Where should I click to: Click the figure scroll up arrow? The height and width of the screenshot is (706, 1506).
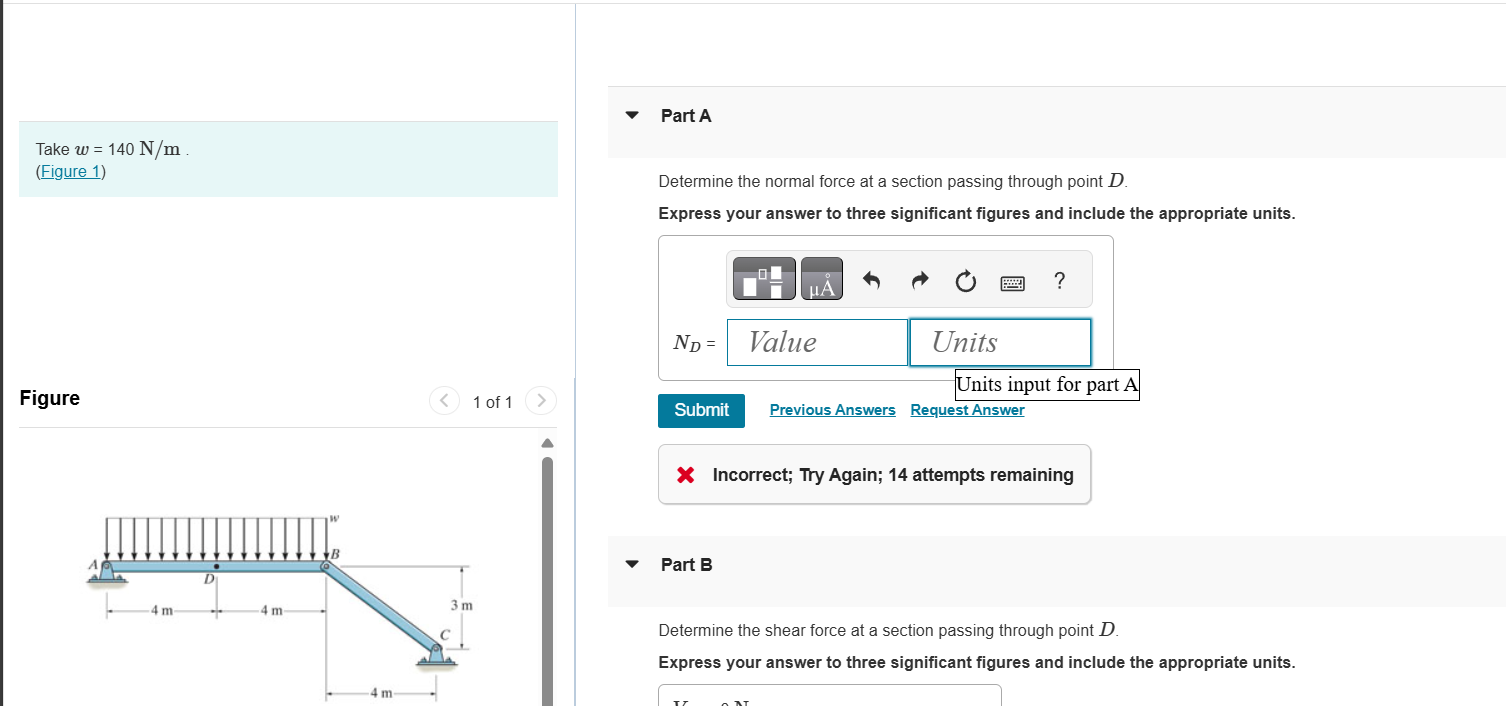coord(547,443)
